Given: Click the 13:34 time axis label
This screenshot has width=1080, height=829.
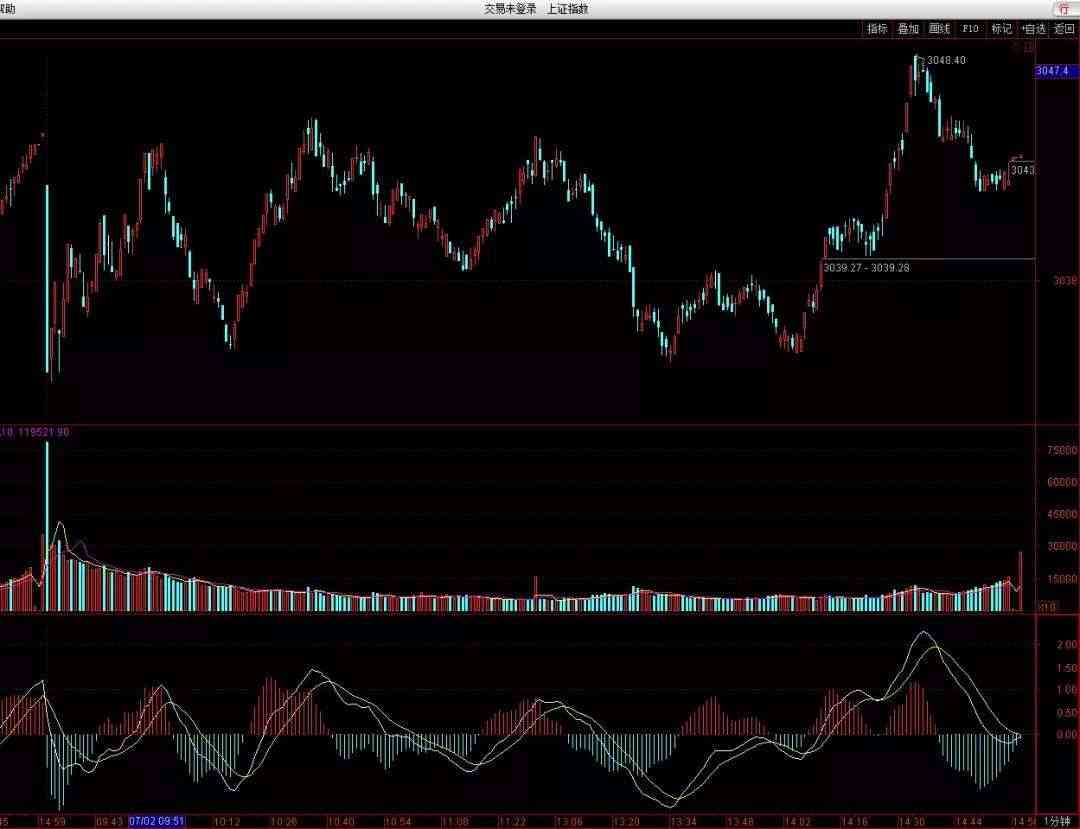Looking at the screenshot, I should click(x=684, y=821).
